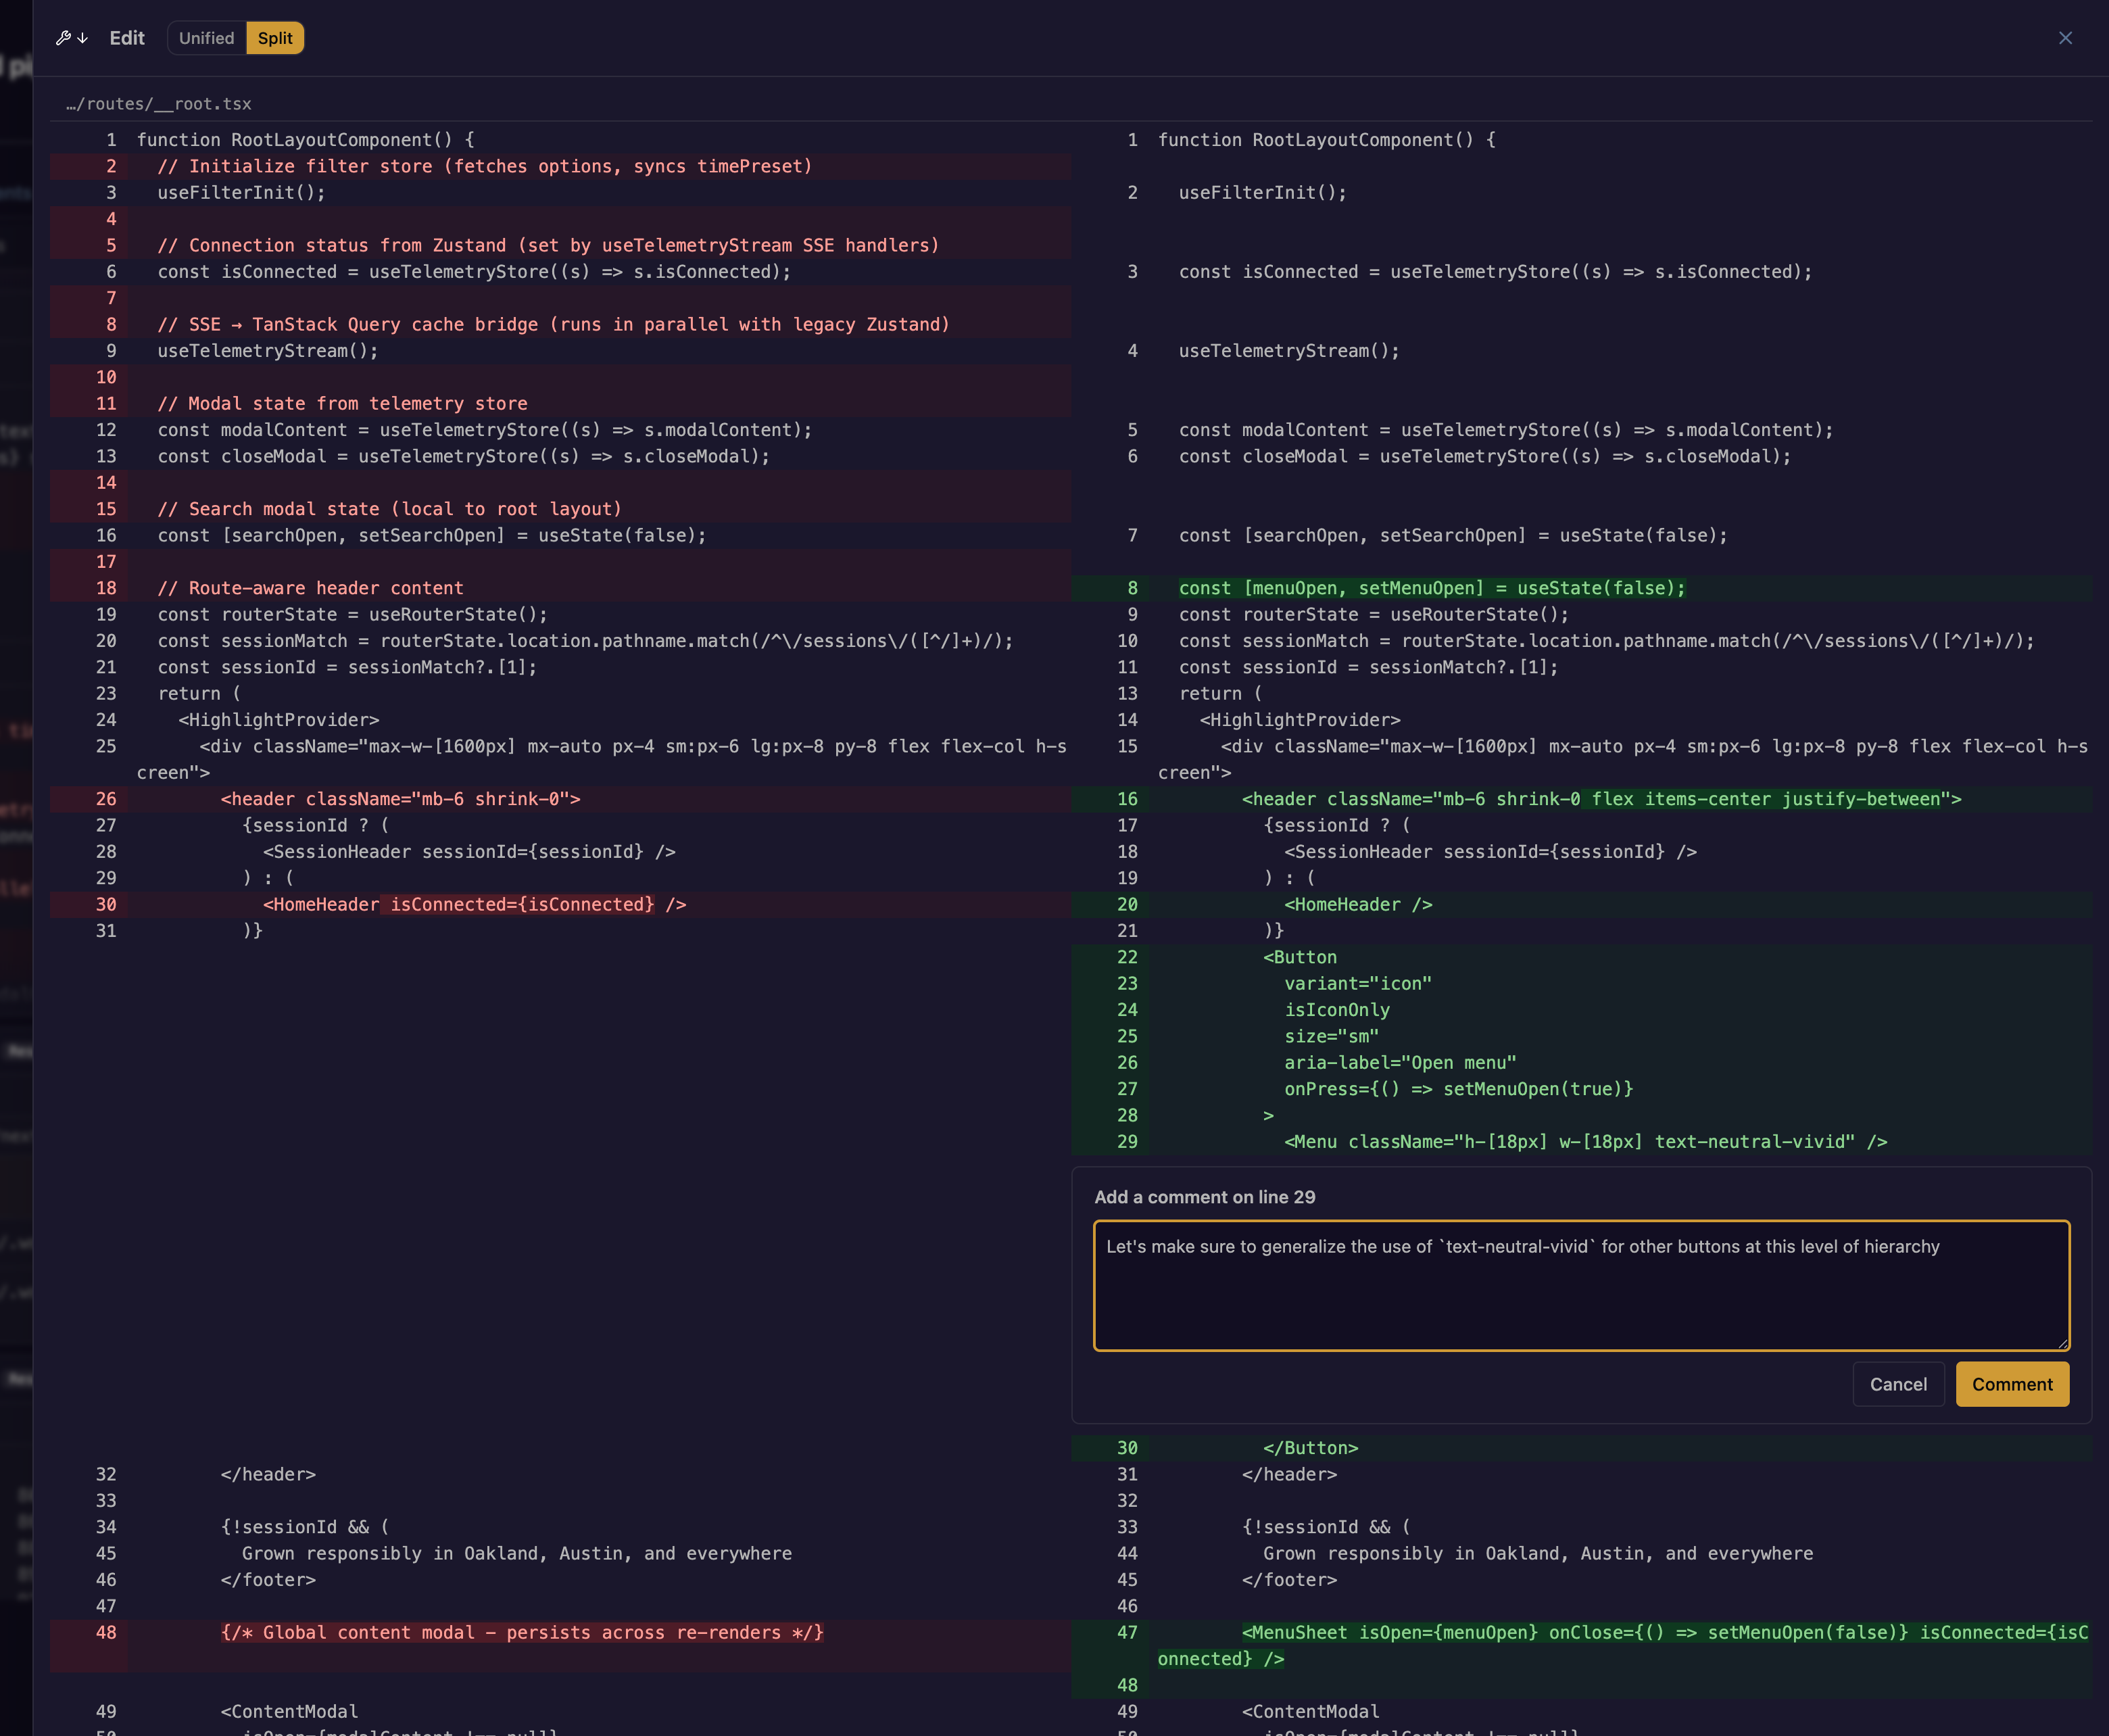This screenshot has width=2109, height=1736.
Task: Click inside the comment text area
Action: [x=1580, y=1285]
